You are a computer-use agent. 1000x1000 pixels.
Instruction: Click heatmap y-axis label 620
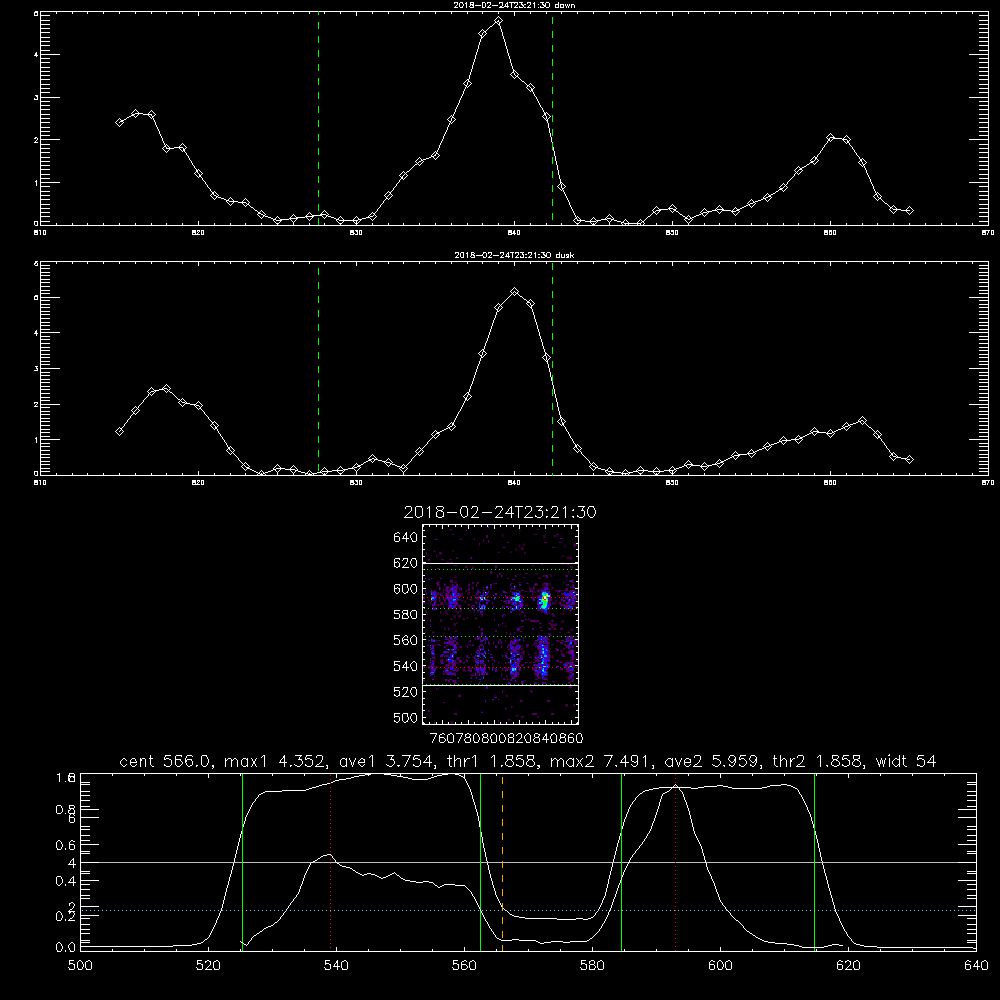click(x=405, y=563)
